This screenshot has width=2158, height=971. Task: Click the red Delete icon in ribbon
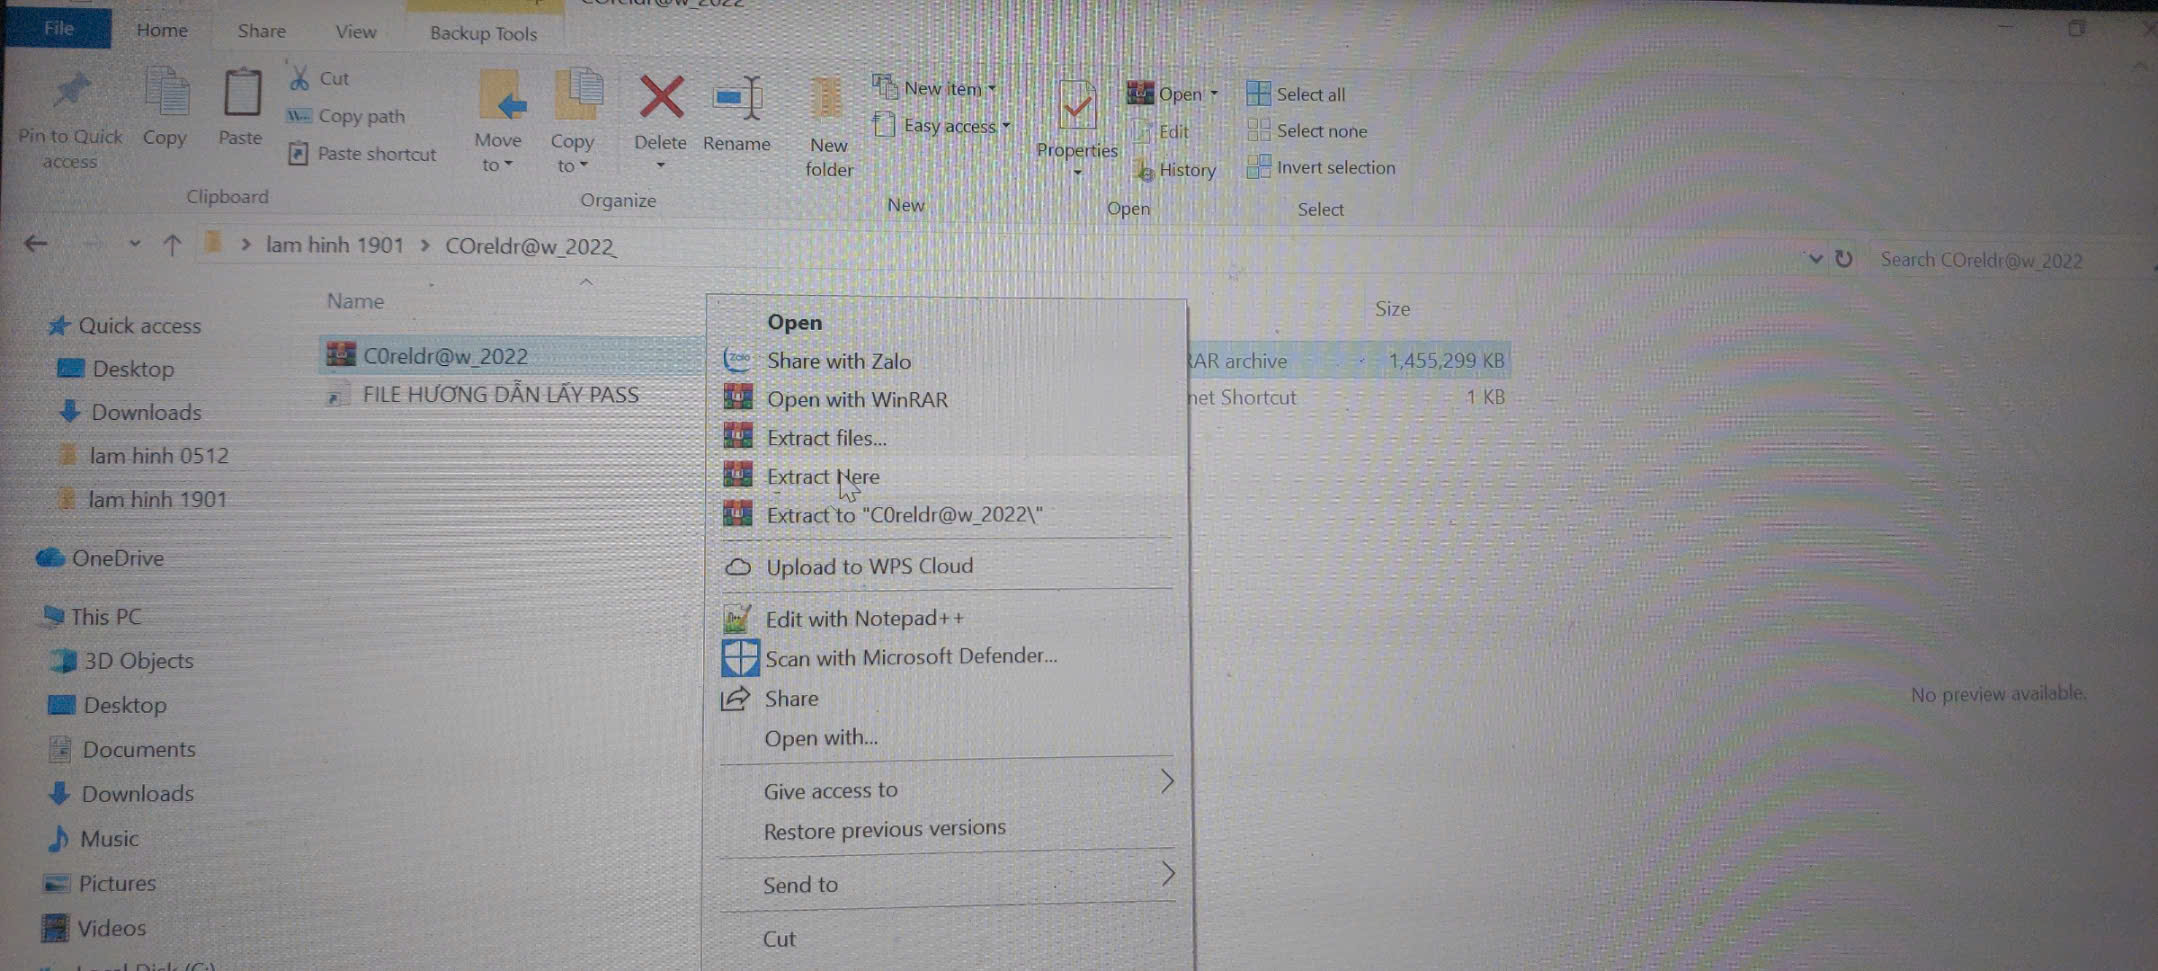click(x=661, y=100)
